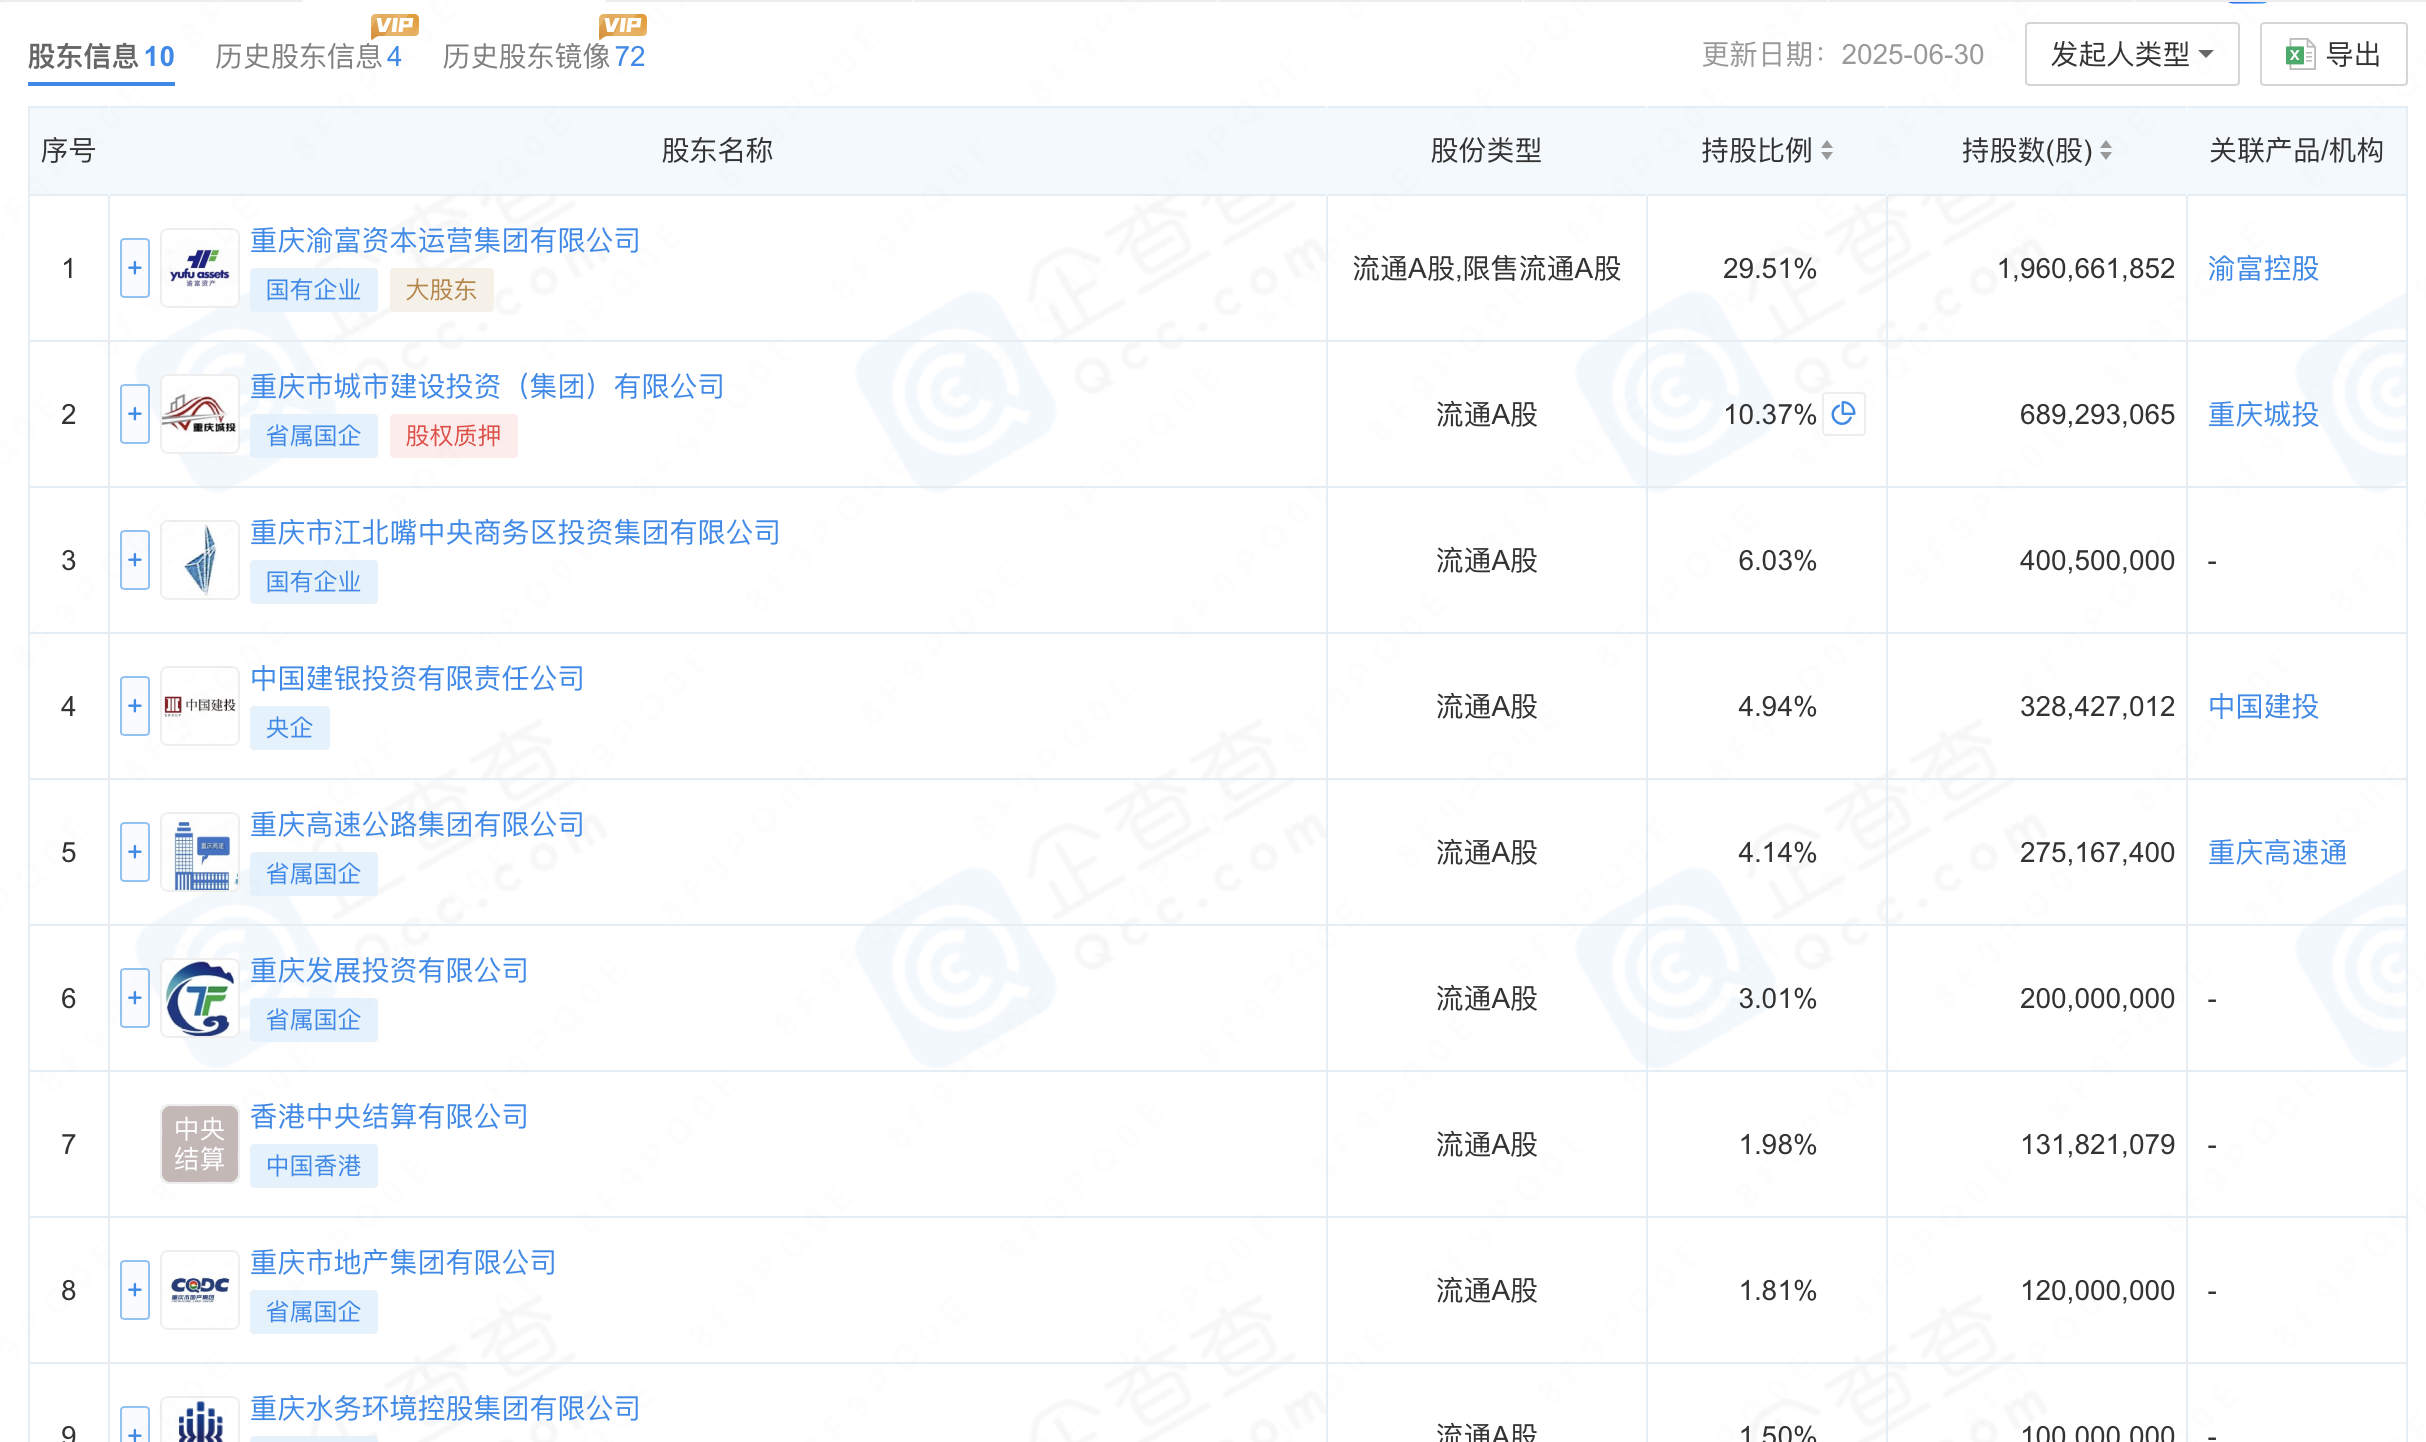Click the Chongqing city investment bridge logo
Screen dimensions: 2426x1442
pos(200,414)
